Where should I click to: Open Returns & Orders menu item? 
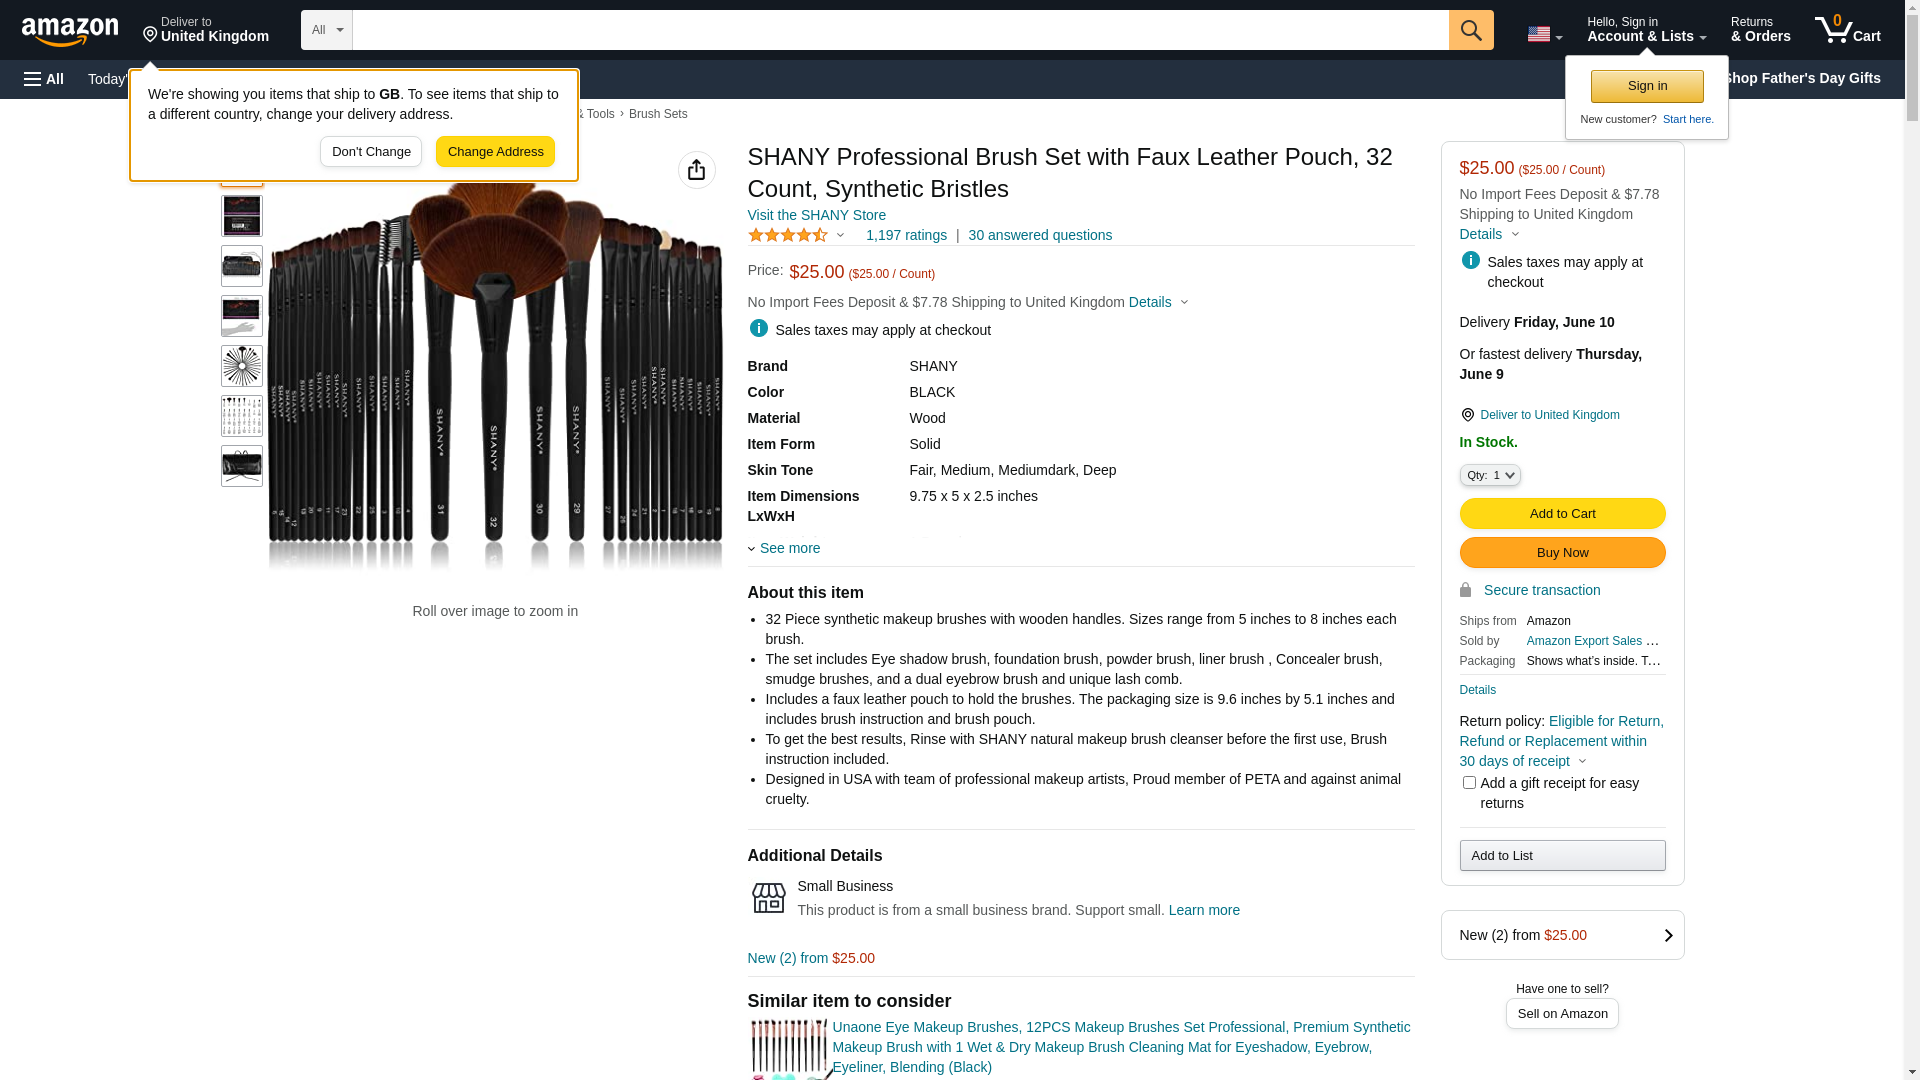click(1760, 30)
